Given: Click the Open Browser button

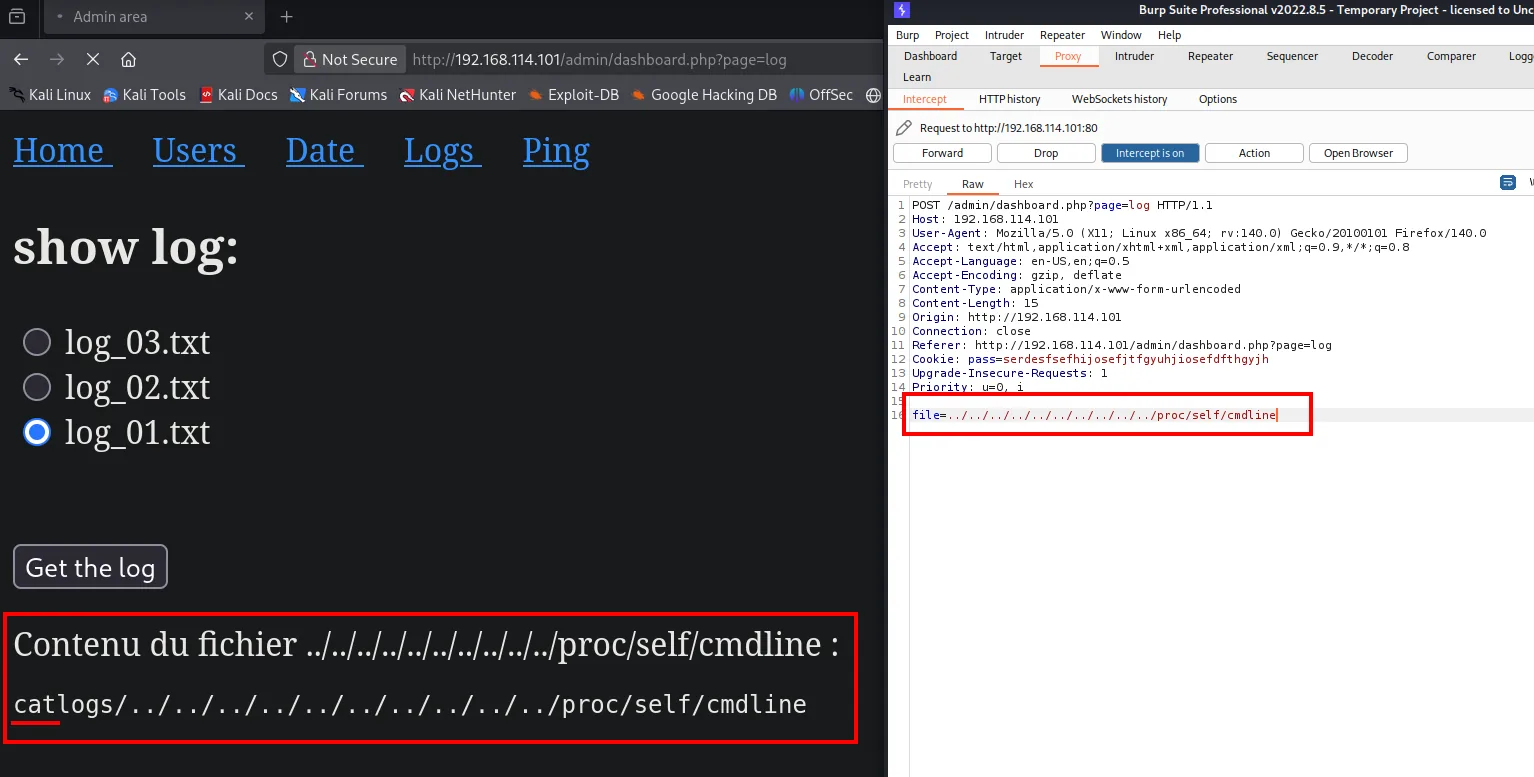Looking at the screenshot, I should (1358, 153).
